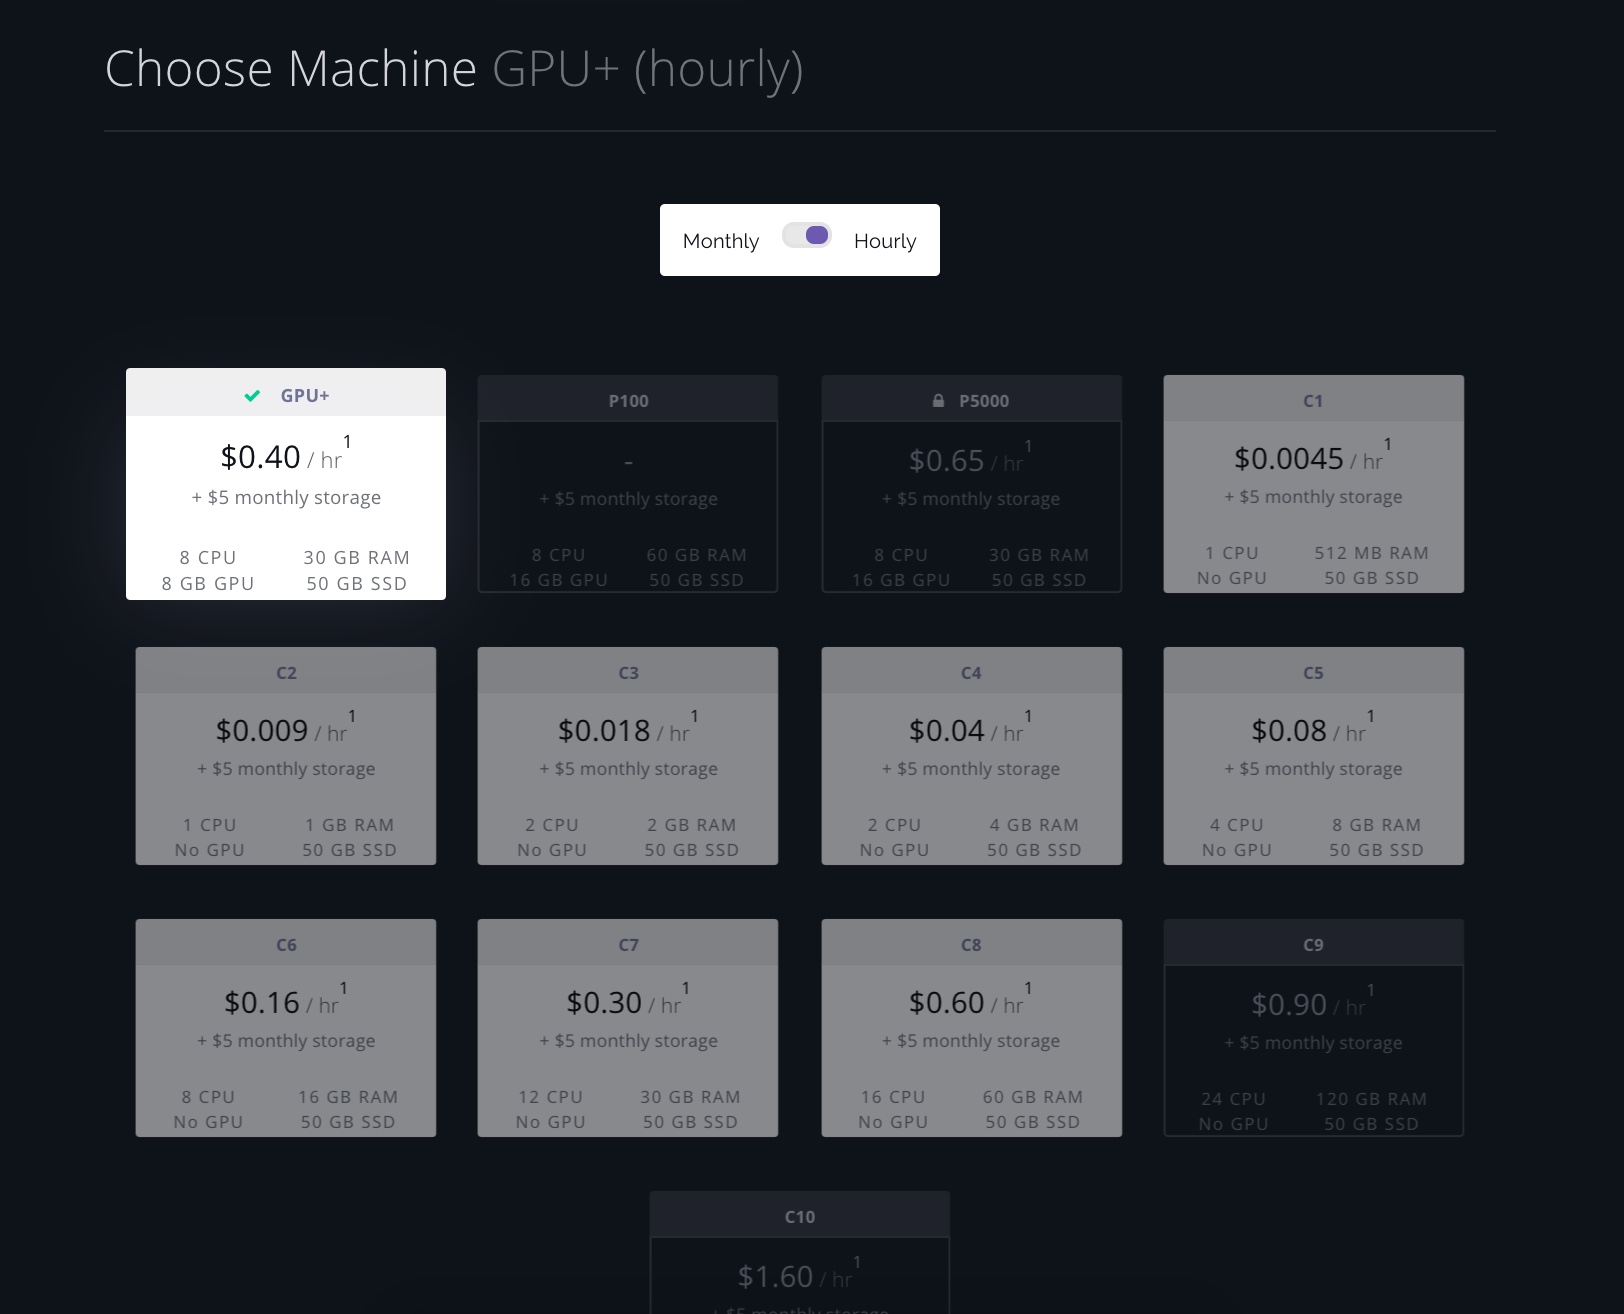1624x1314 pixels.
Task: Click the footnote superscript on GPU+ price
Action: (x=347, y=441)
